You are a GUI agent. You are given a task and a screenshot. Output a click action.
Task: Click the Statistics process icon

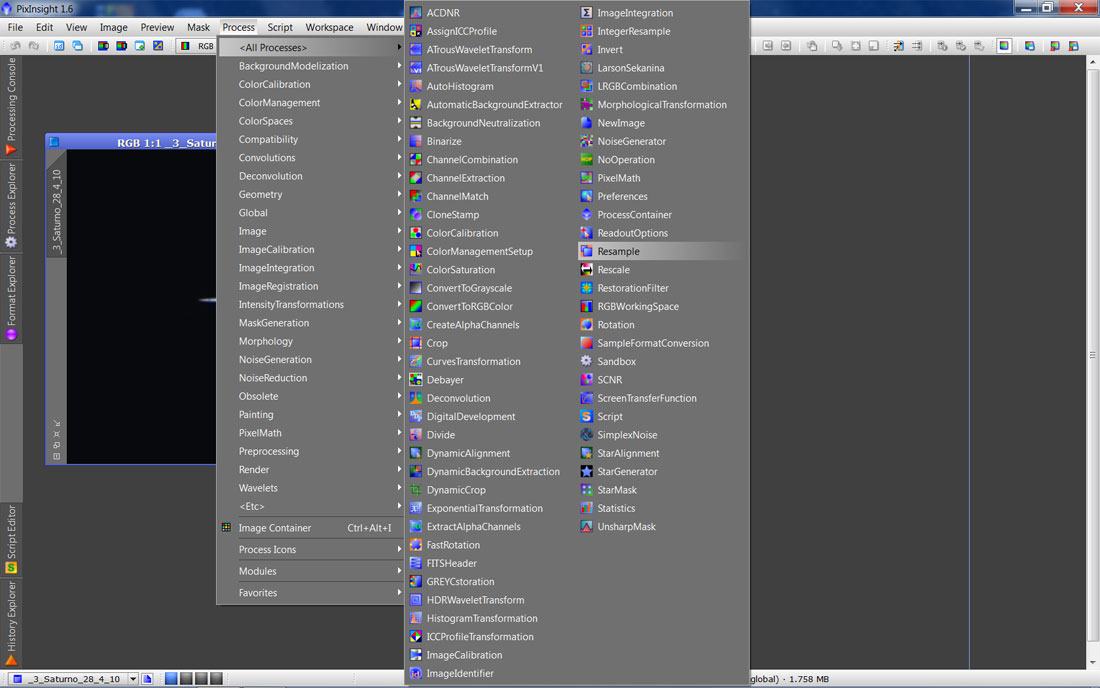[x=586, y=508]
